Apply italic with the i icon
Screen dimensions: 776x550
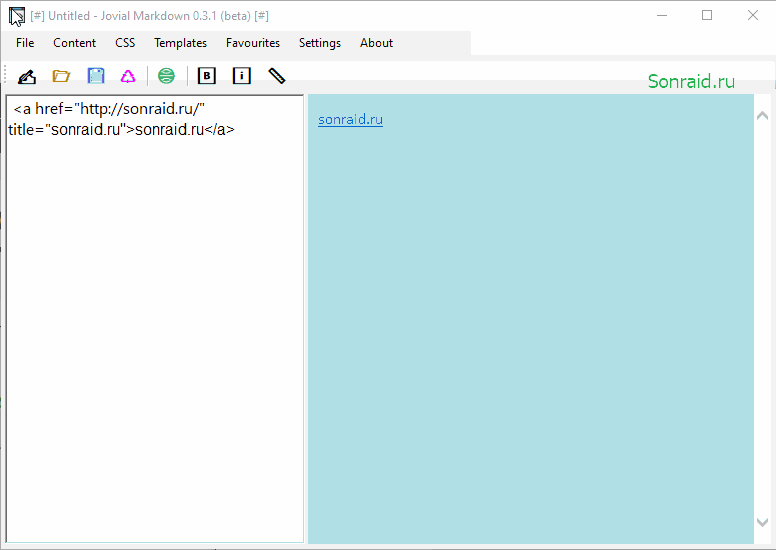coord(242,76)
